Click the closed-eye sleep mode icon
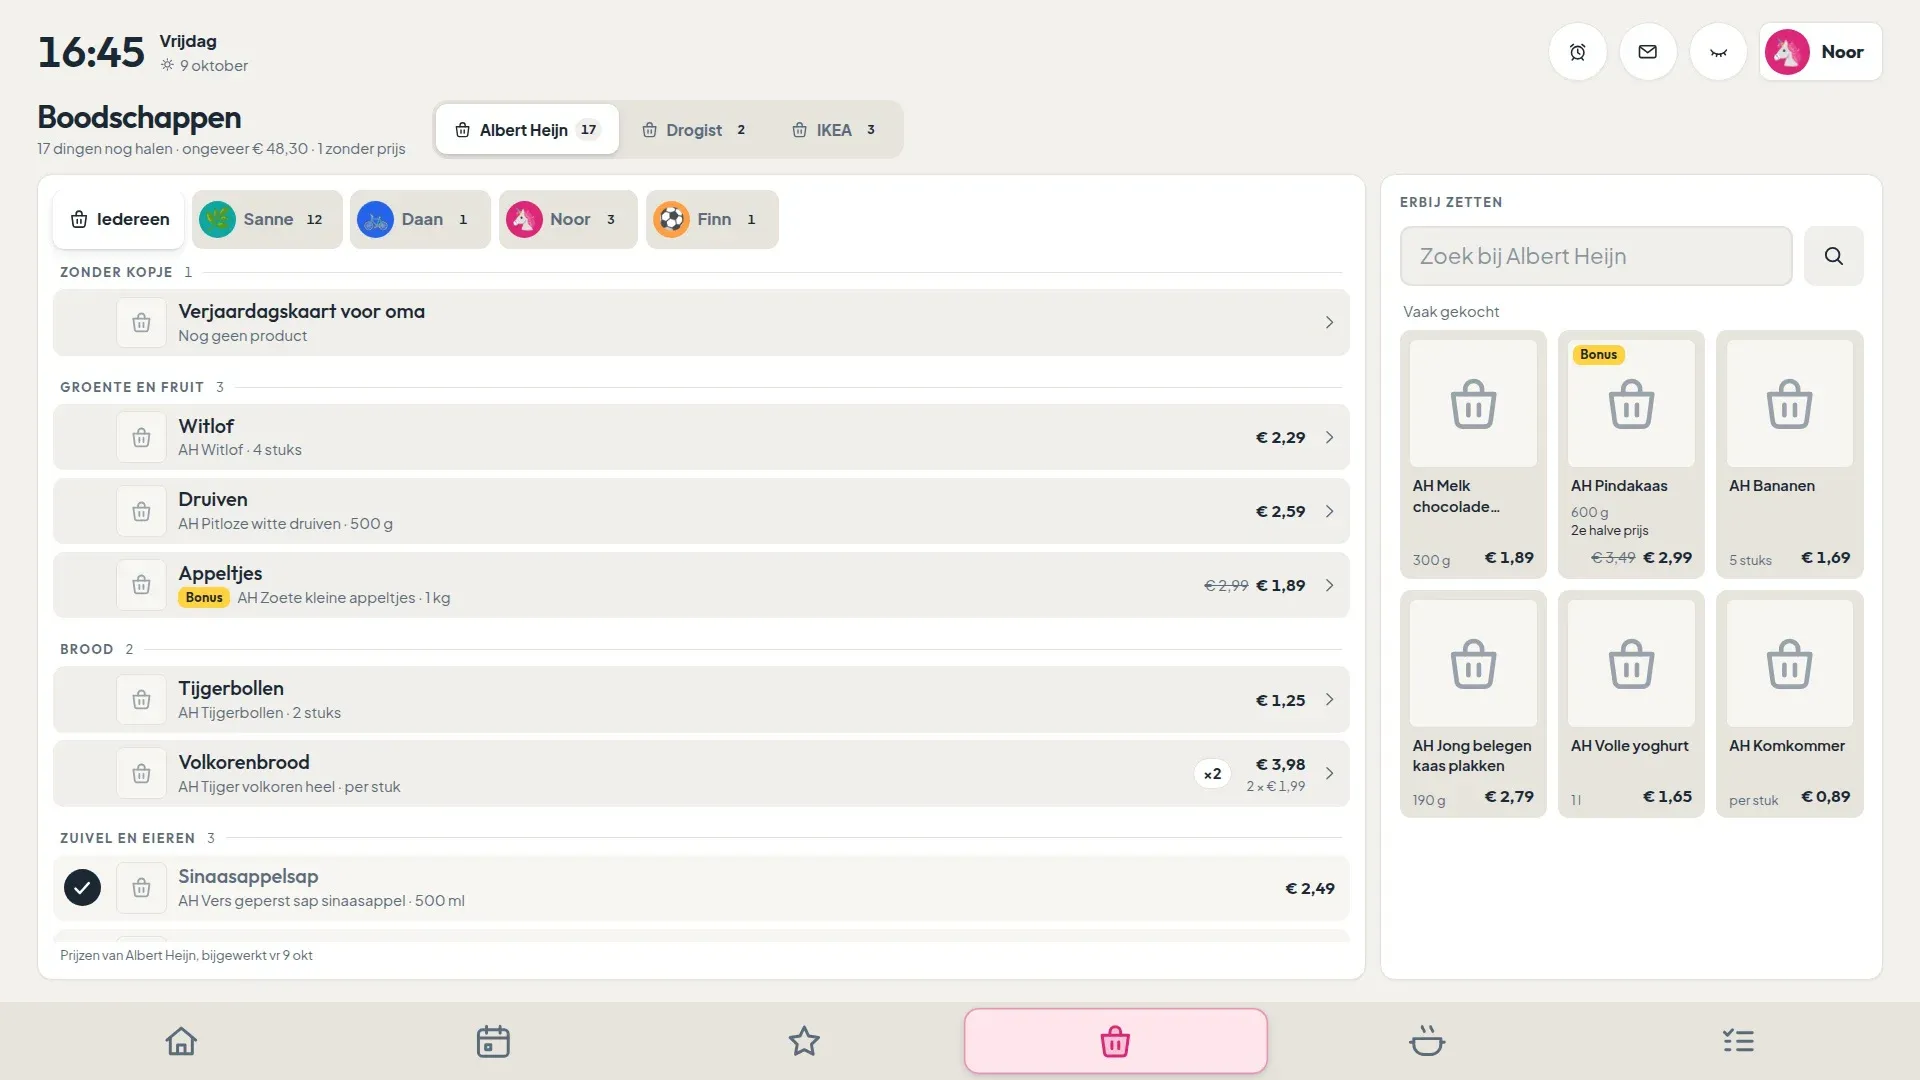The height and width of the screenshot is (1080, 1920). click(1718, 52)
